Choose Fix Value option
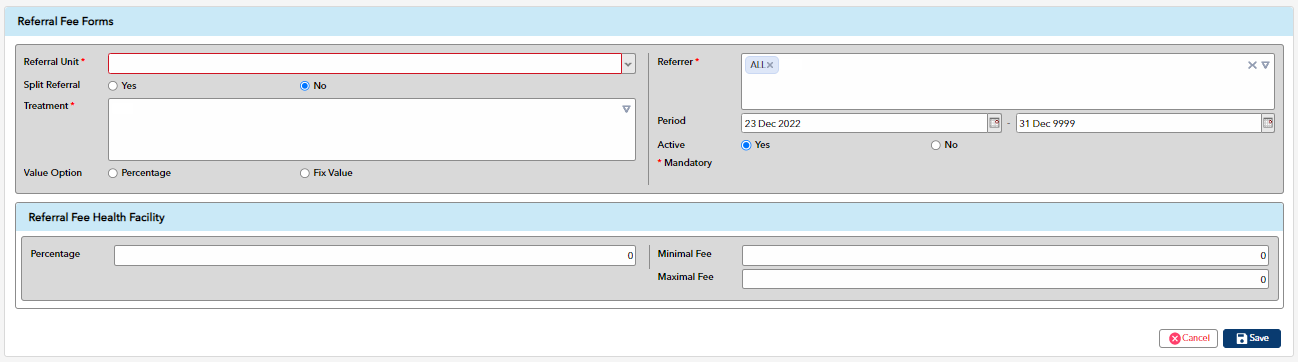Viewport: 1298px width, 362px height. 306,173
